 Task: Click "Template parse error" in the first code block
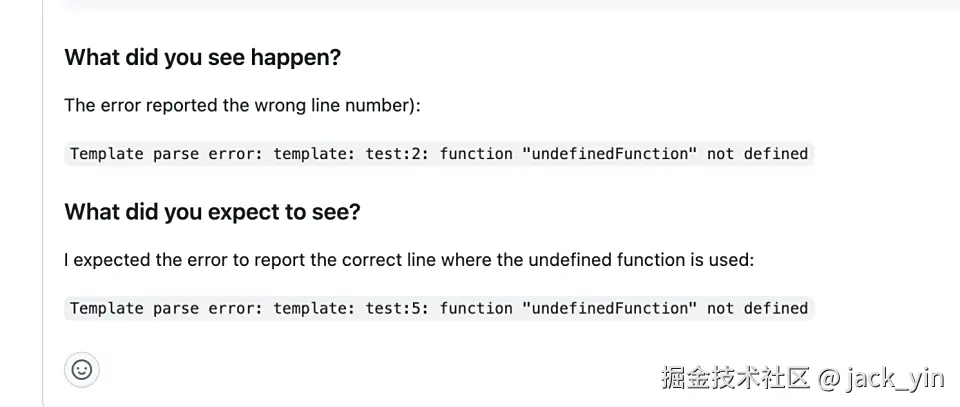point(166,154)
